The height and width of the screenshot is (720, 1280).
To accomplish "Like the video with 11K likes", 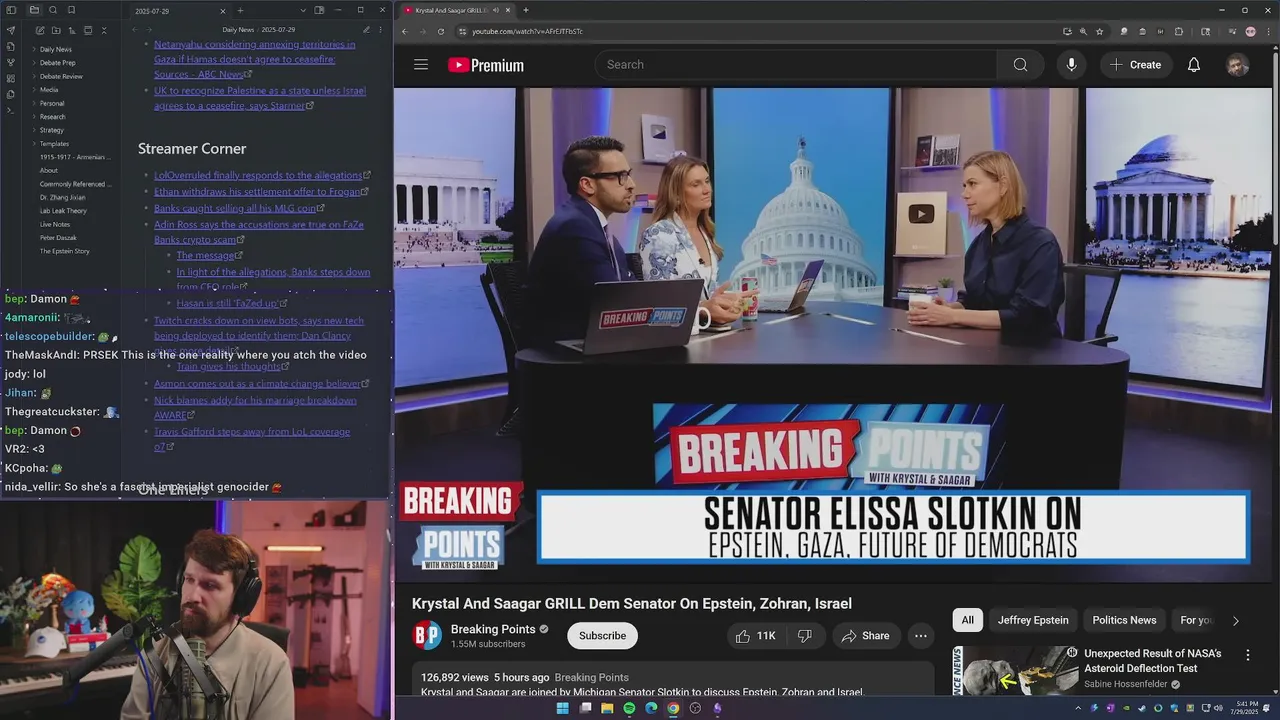I will pyautogui.click(x=755, y=636).
